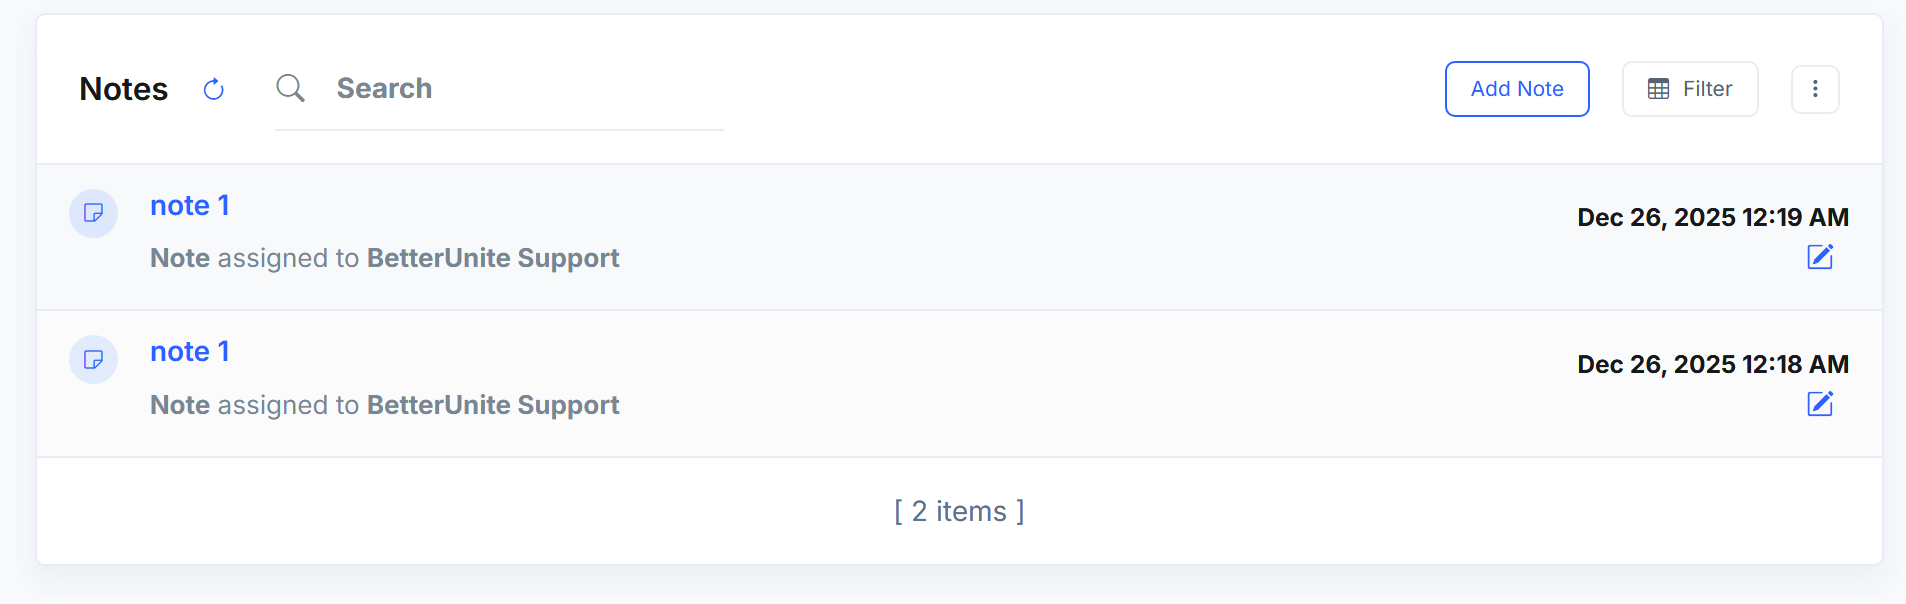Click the refresh icon beside the Notes heading
The image size is (1906, 604).
click(213, 90)
